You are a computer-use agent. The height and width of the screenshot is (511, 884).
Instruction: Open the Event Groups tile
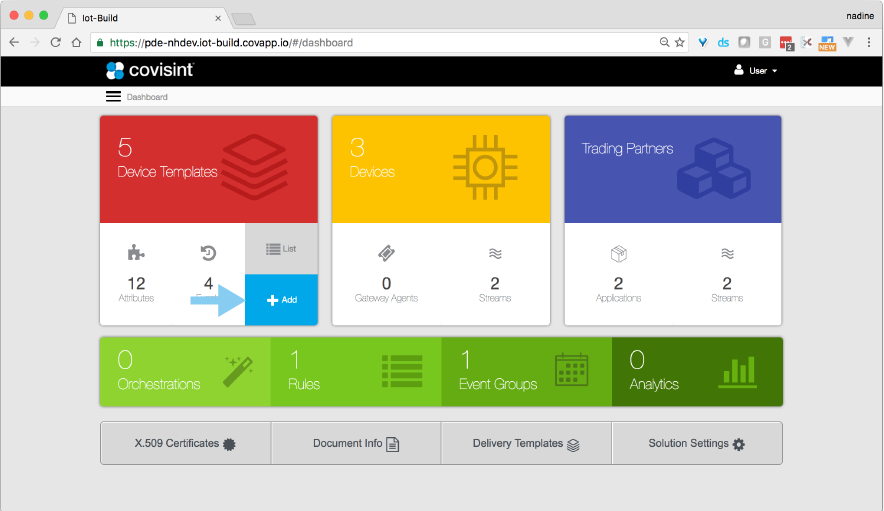pyautogui.click(x=526, y=371)
